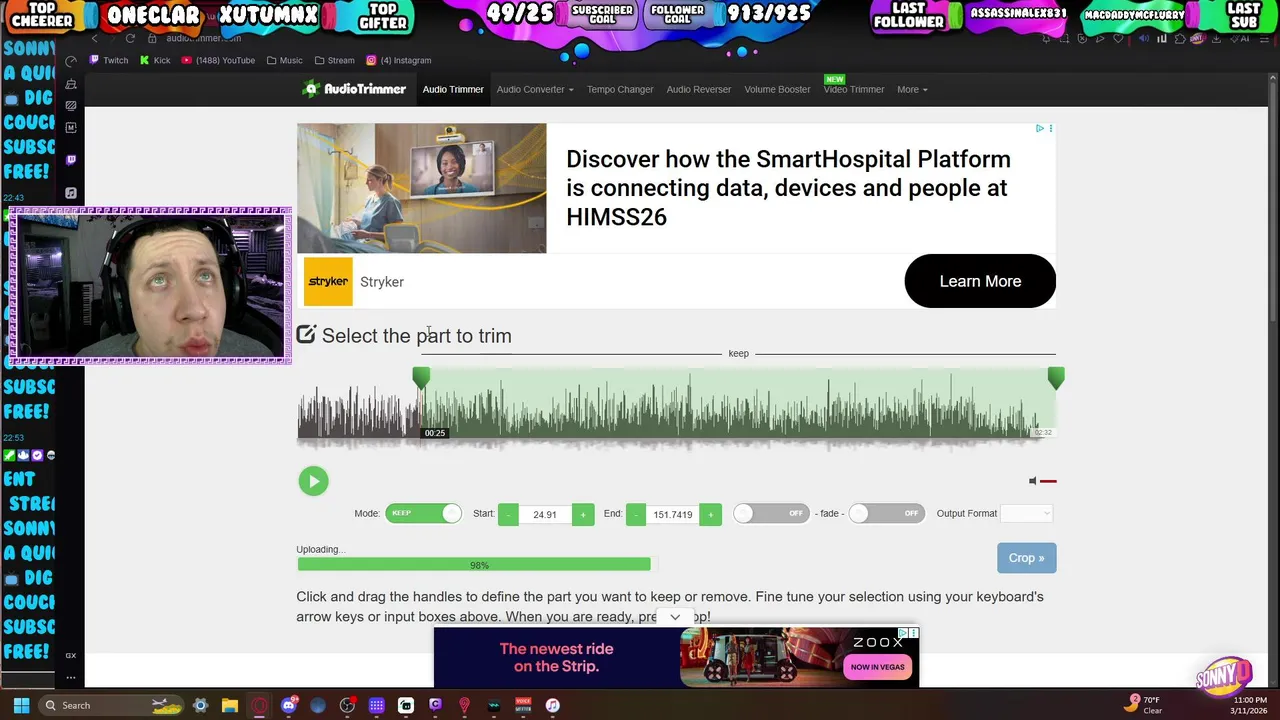Click the left green trim handle
This screenshot has width=1280, height=720.
(x=421, y=378)
